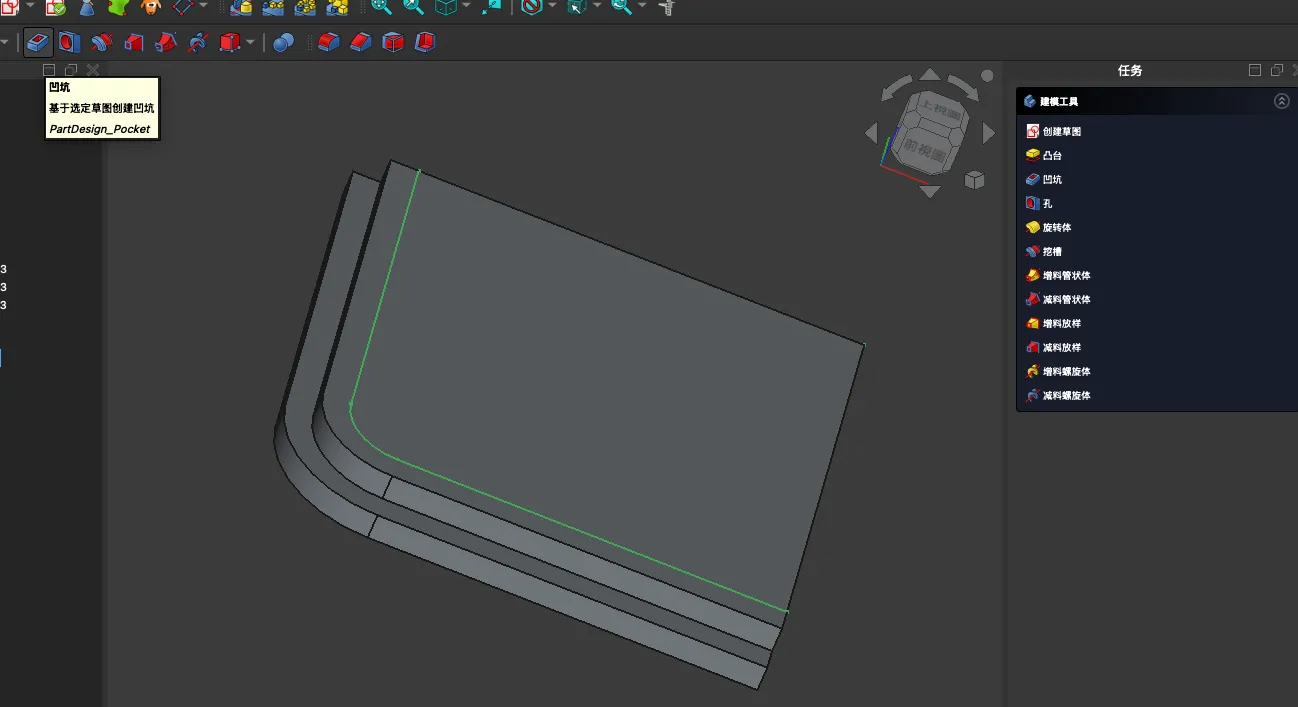Choose 旋转体 from the modeling tools list
1298x707 pixels.
[x=1056, y=227]
